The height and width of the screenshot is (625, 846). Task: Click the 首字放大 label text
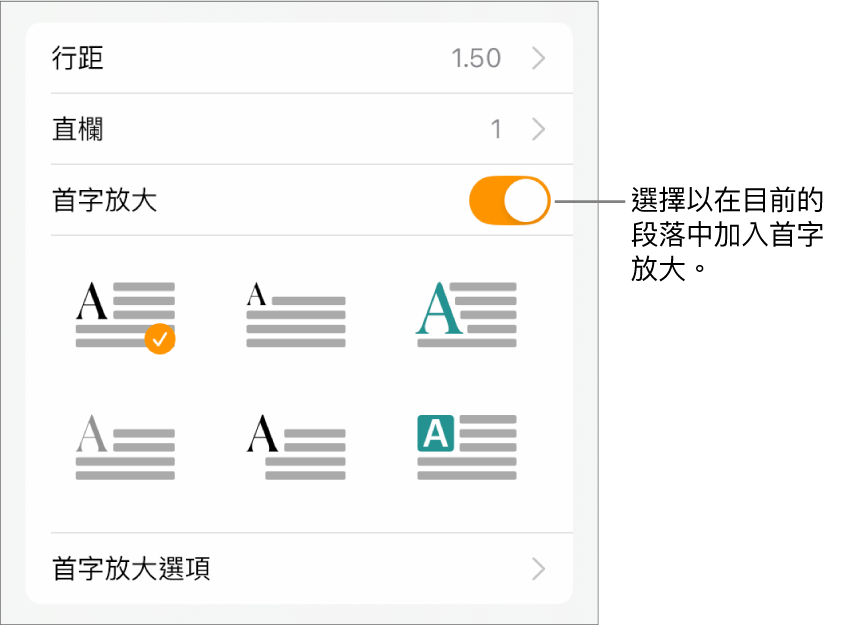click(x=105, y=200)
